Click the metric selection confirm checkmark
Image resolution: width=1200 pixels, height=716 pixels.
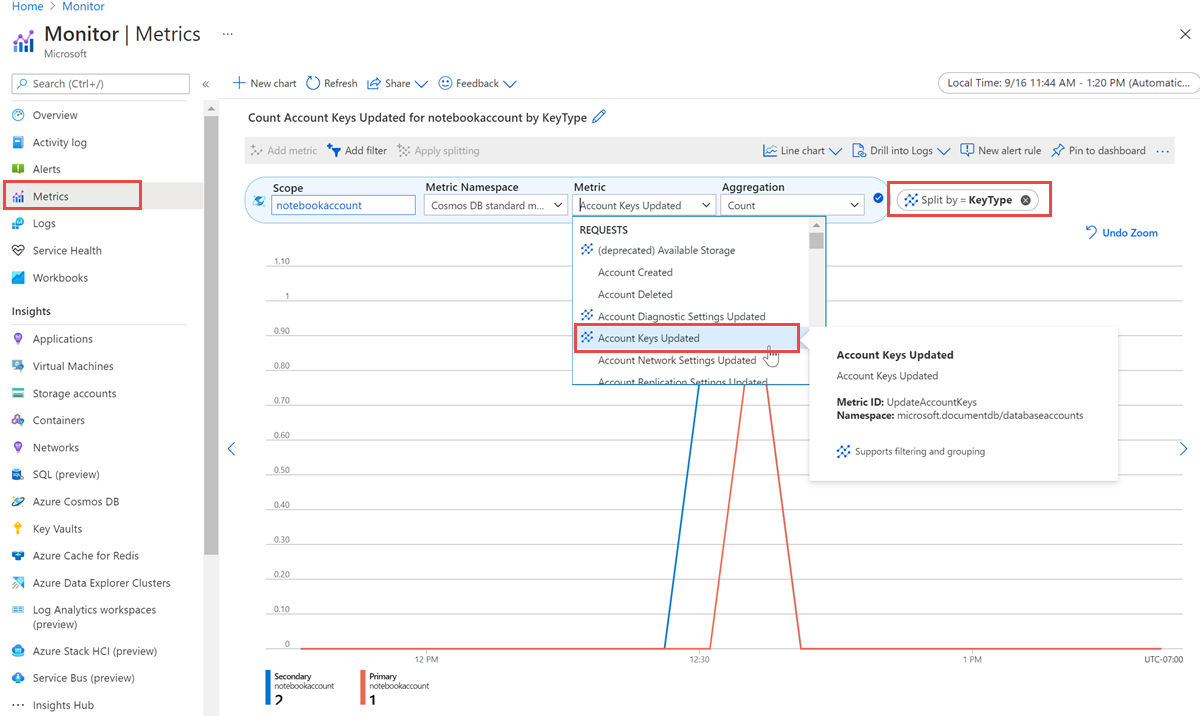[878, 198]
